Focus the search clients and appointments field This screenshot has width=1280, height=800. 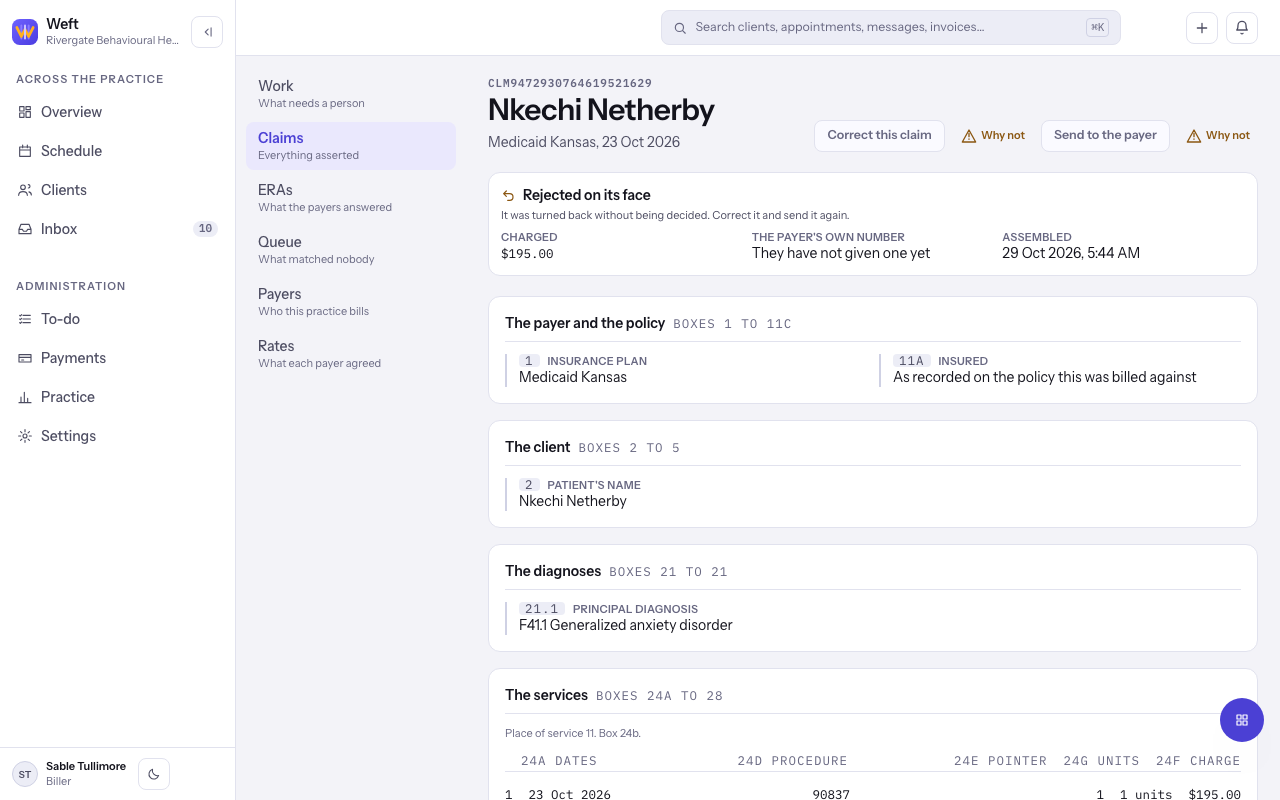pos(890,28)
